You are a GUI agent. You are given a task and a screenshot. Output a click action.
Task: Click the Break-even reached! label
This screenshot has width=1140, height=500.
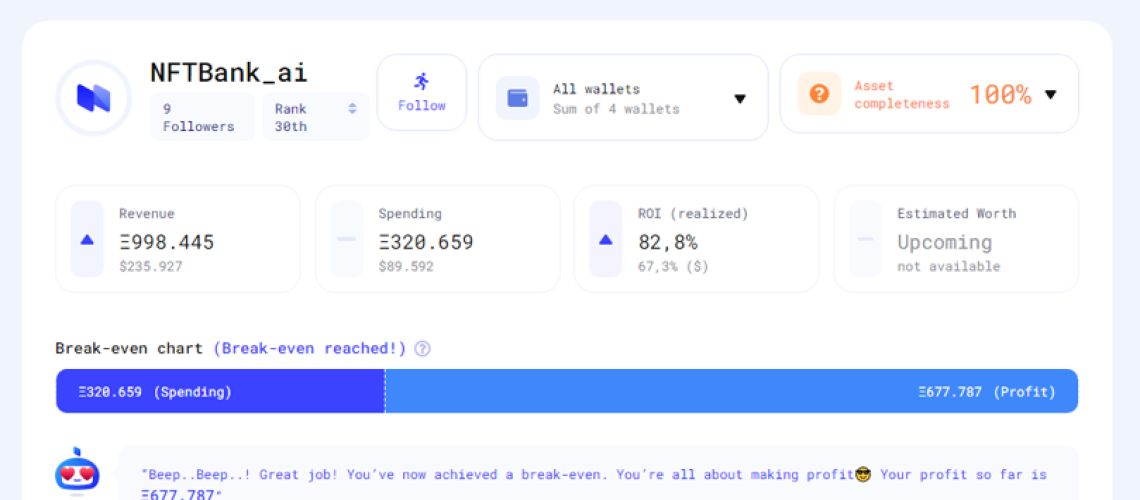pos(310,349)
